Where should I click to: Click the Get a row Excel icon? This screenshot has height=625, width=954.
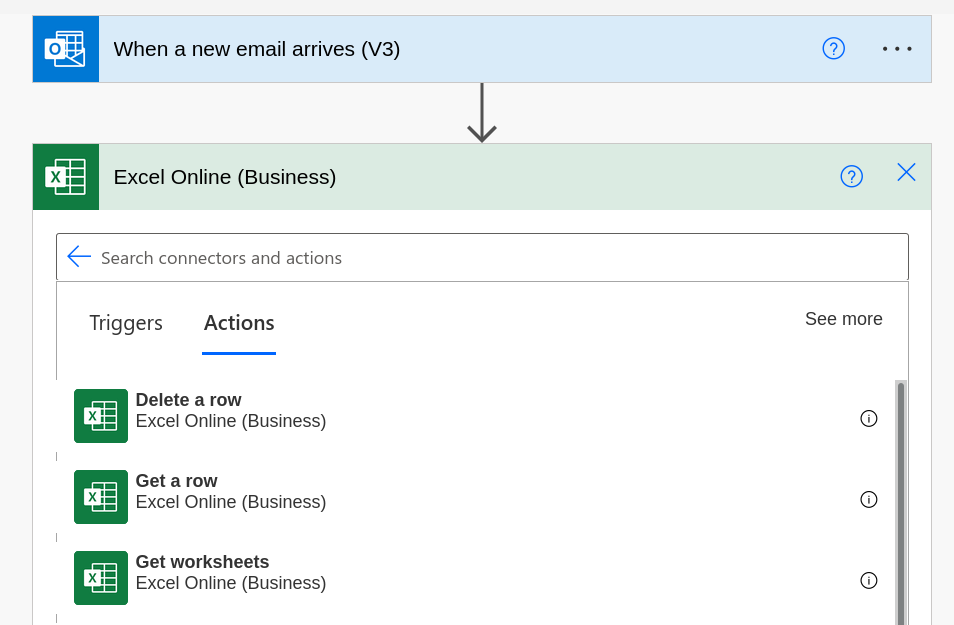[101, 497]
